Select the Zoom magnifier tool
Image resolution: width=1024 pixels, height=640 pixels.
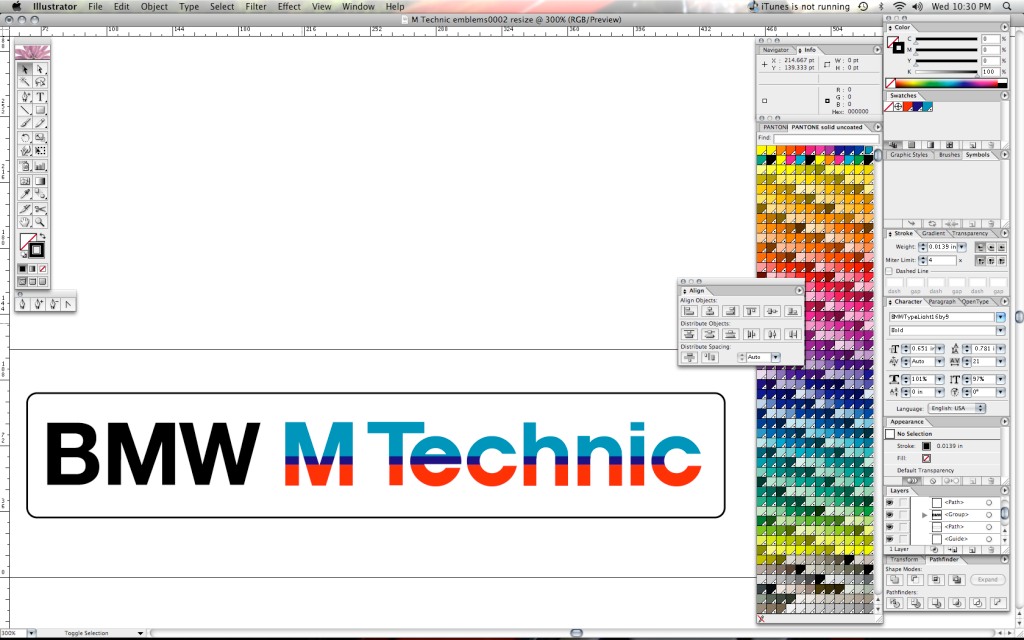tap(40, 222)
